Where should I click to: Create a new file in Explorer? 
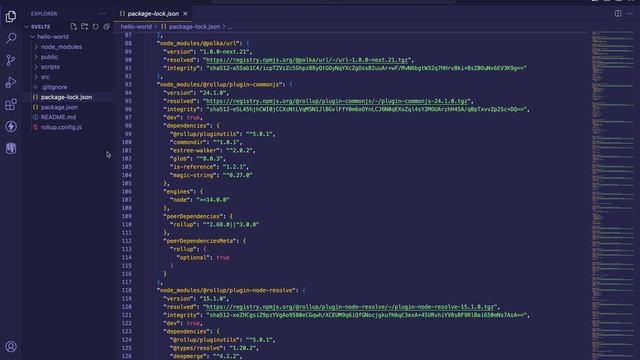pyautogui.click(x=73, y=27)
